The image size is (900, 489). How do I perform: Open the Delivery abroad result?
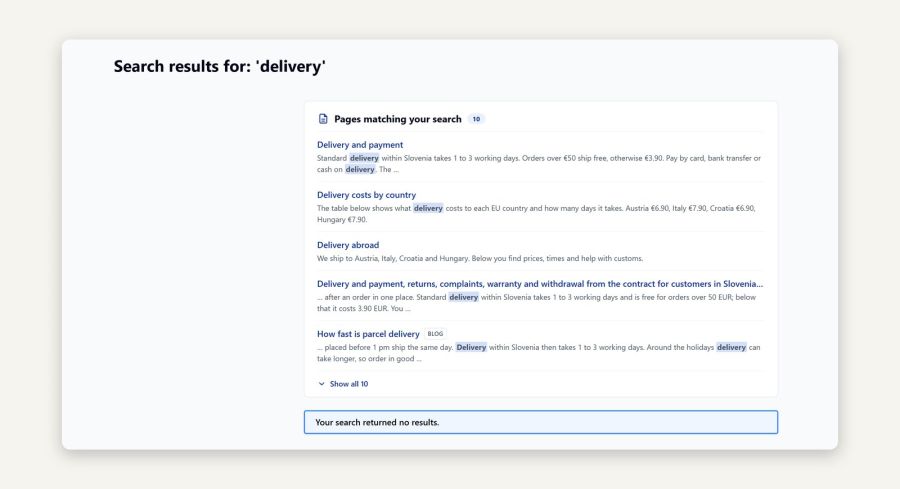point(348,244)
